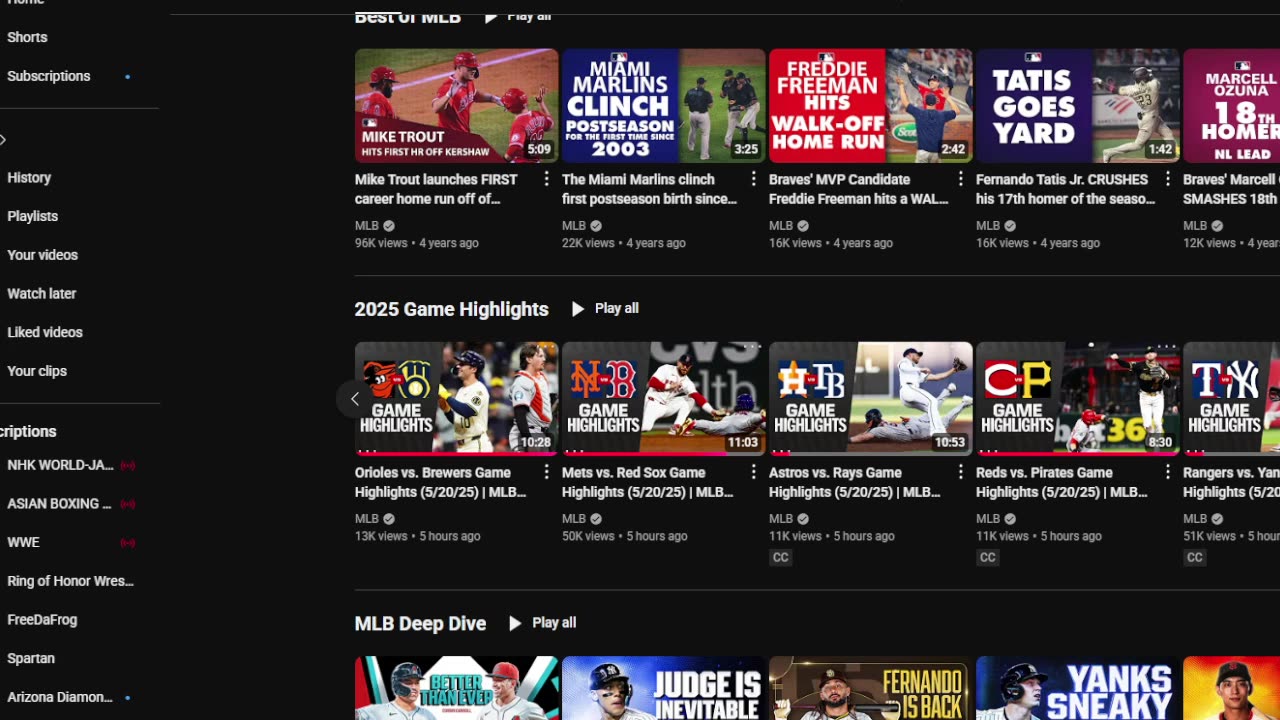Open Spartan channel subscription
This screenshot has height=720, width=1280.
31,659
